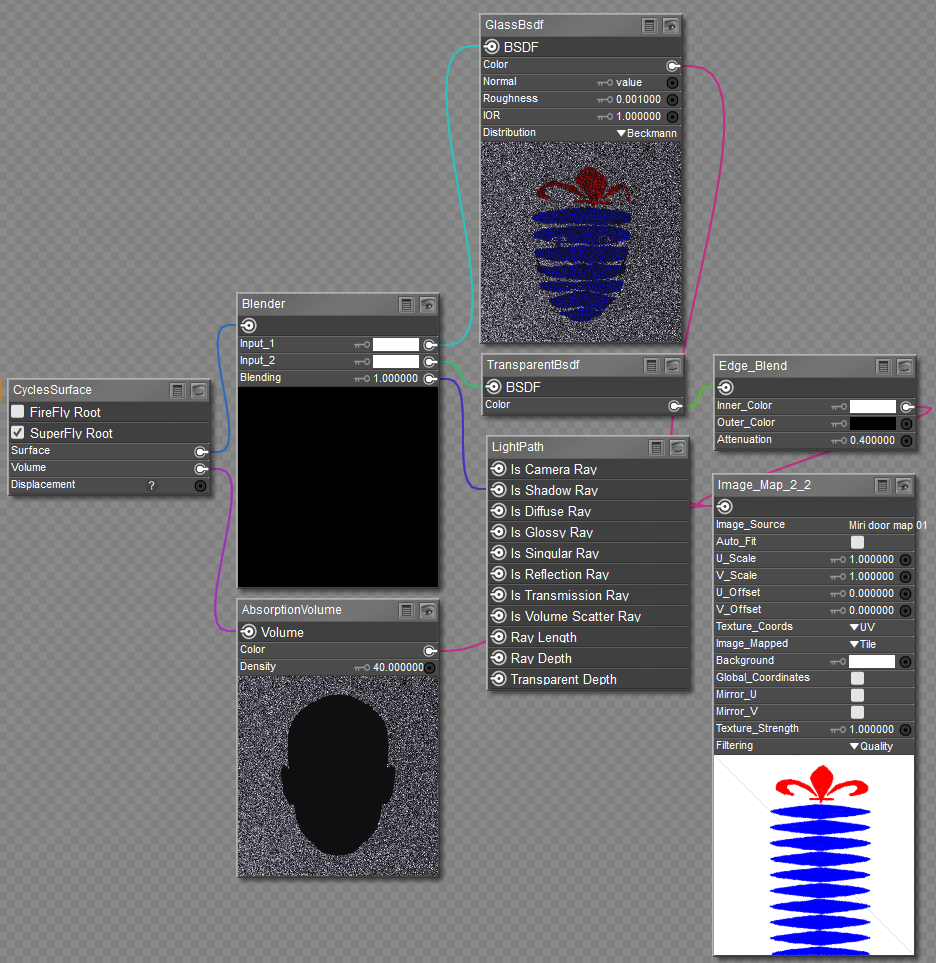This screenshot has width=936, height=963.
Task: Click the Is Camera Ray output socket
Action: click(498, 469)
